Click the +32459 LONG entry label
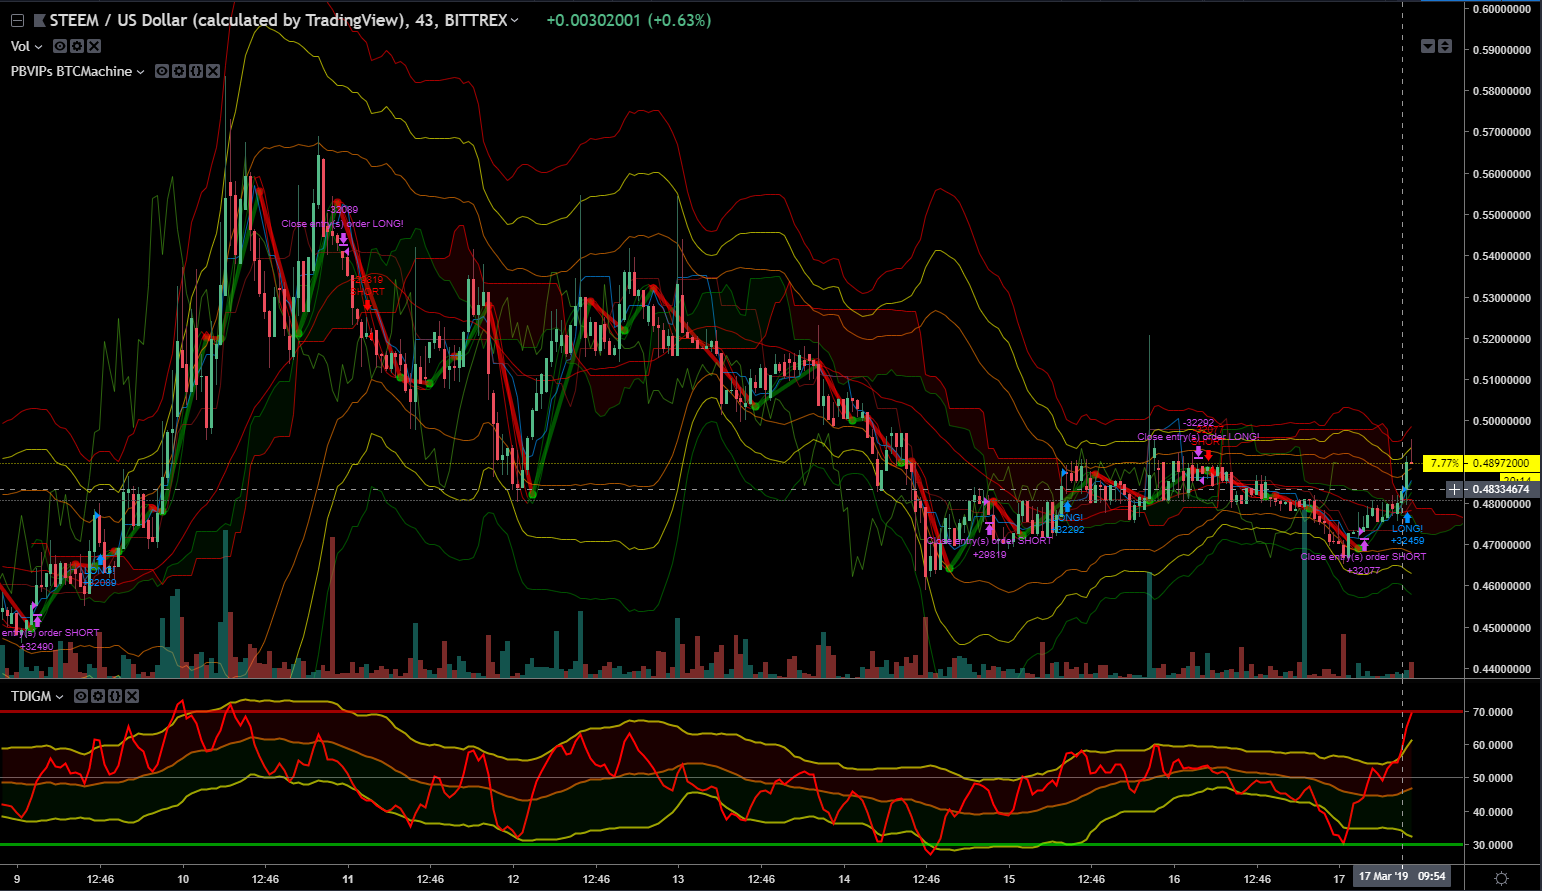The width and height of the screenshot is (1542, 891). tap(1407, 541)
